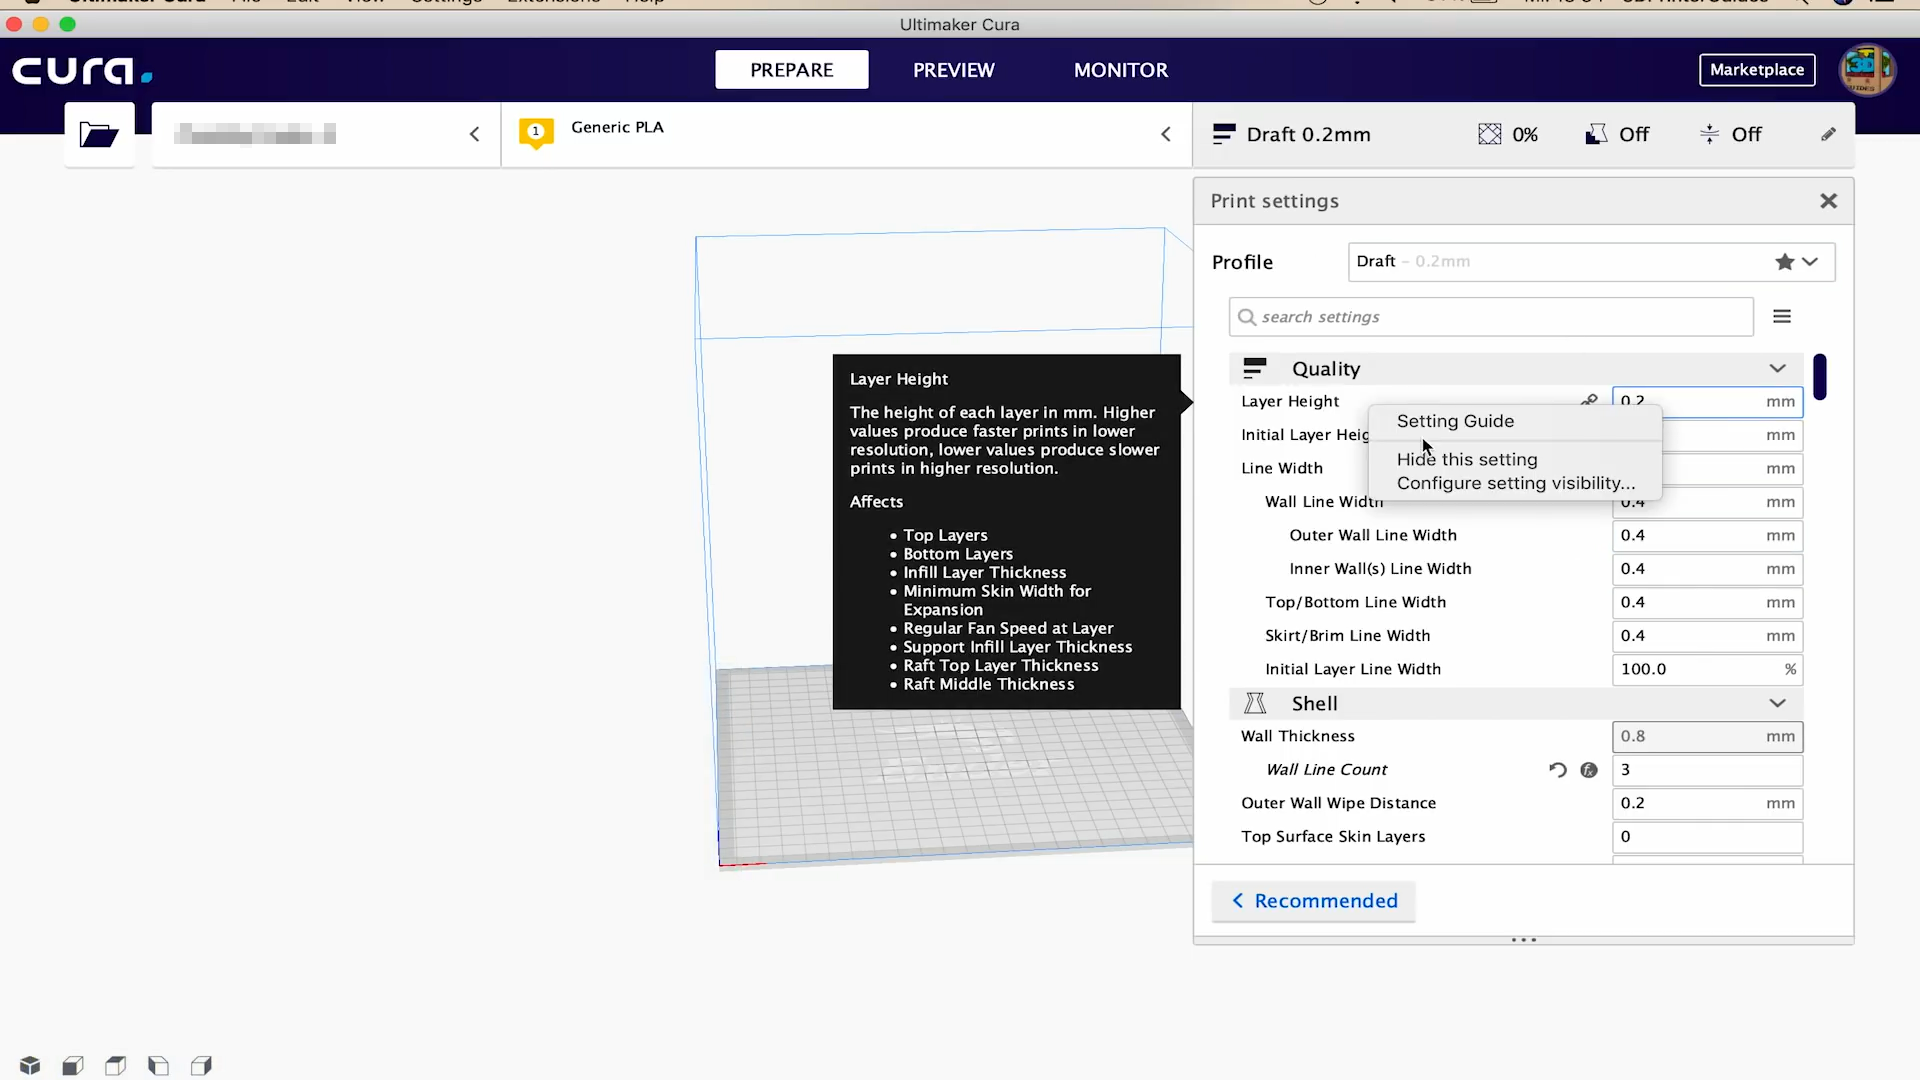Click the search settings field
The image size is (1920, 1080).
[1491, 317]
